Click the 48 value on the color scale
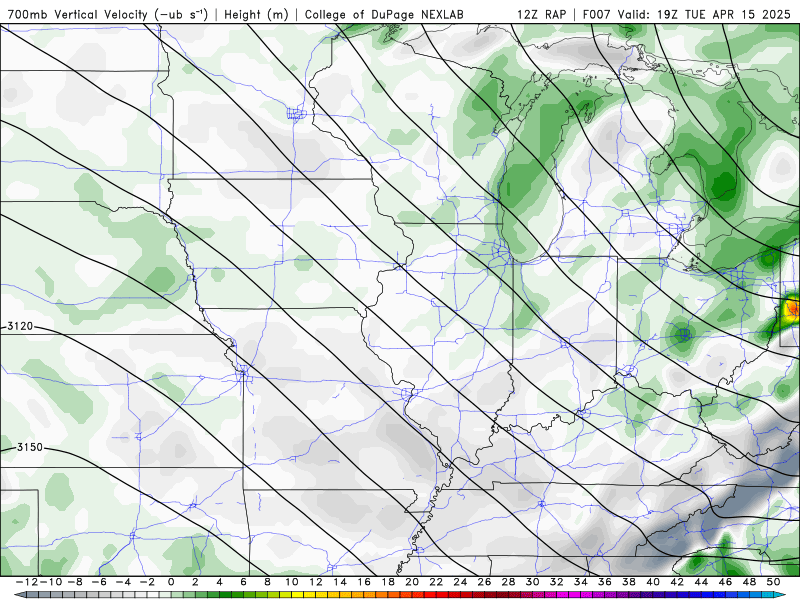Screen dimensions: 800x600 (x=749, y=582)
